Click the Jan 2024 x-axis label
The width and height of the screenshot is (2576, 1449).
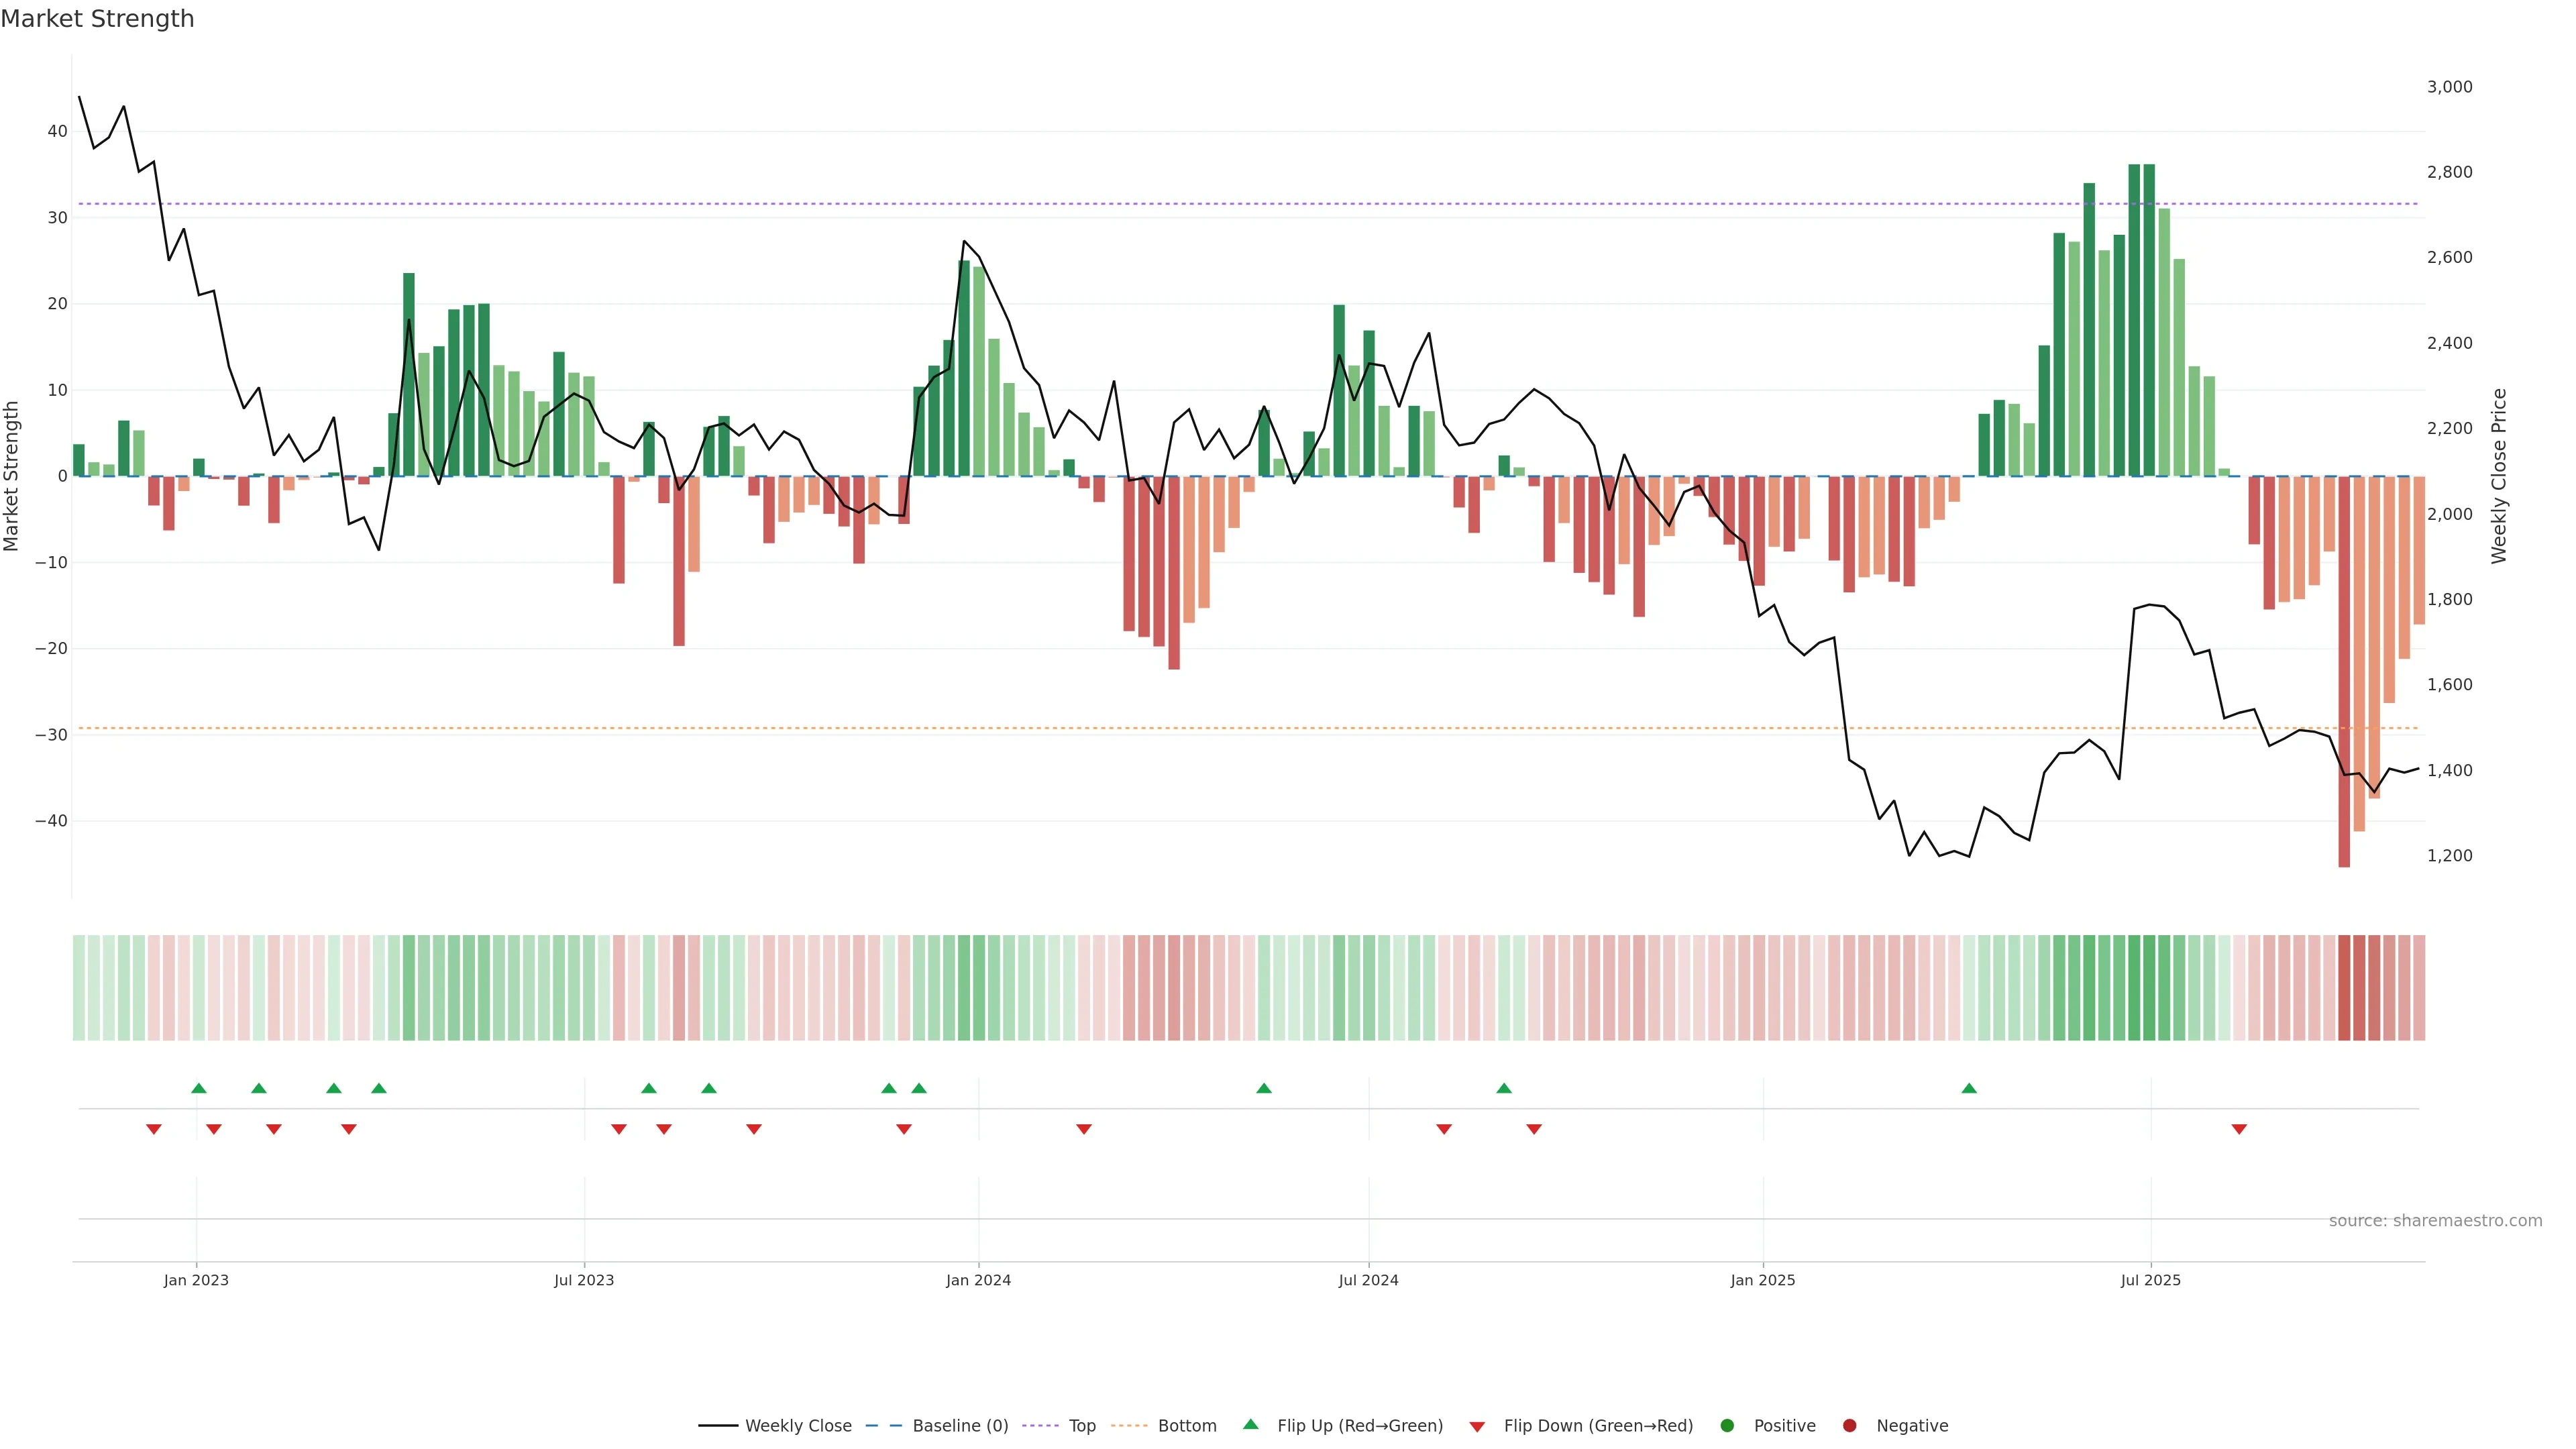(978, 1280)
